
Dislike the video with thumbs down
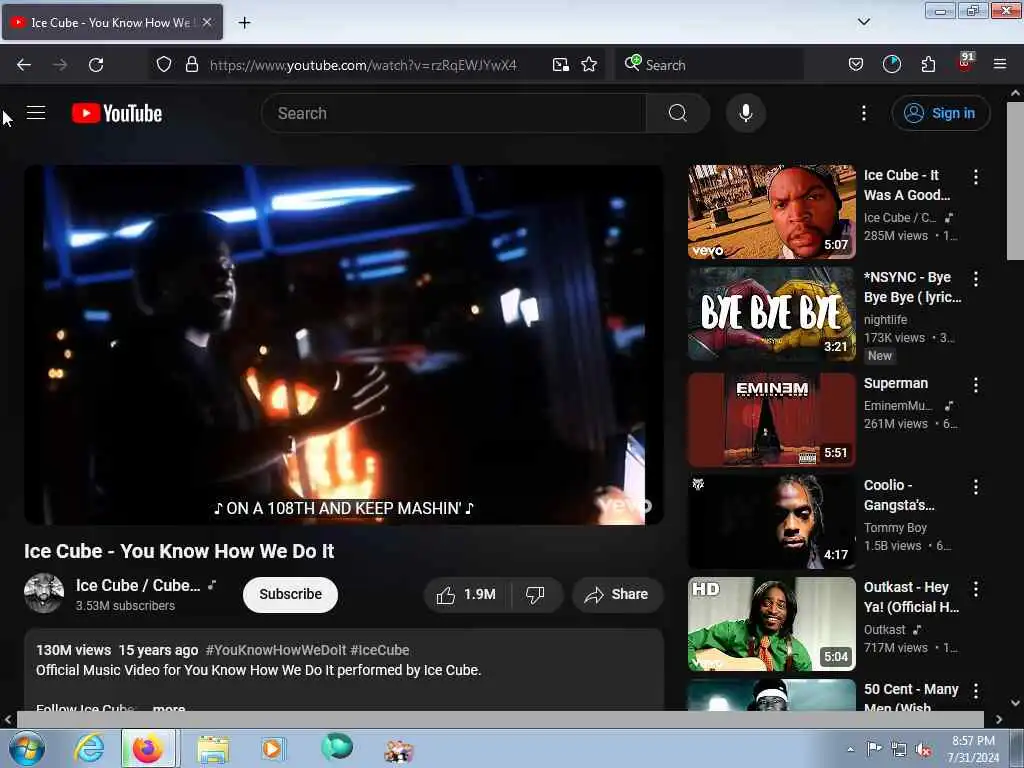[x=536, y=594]
